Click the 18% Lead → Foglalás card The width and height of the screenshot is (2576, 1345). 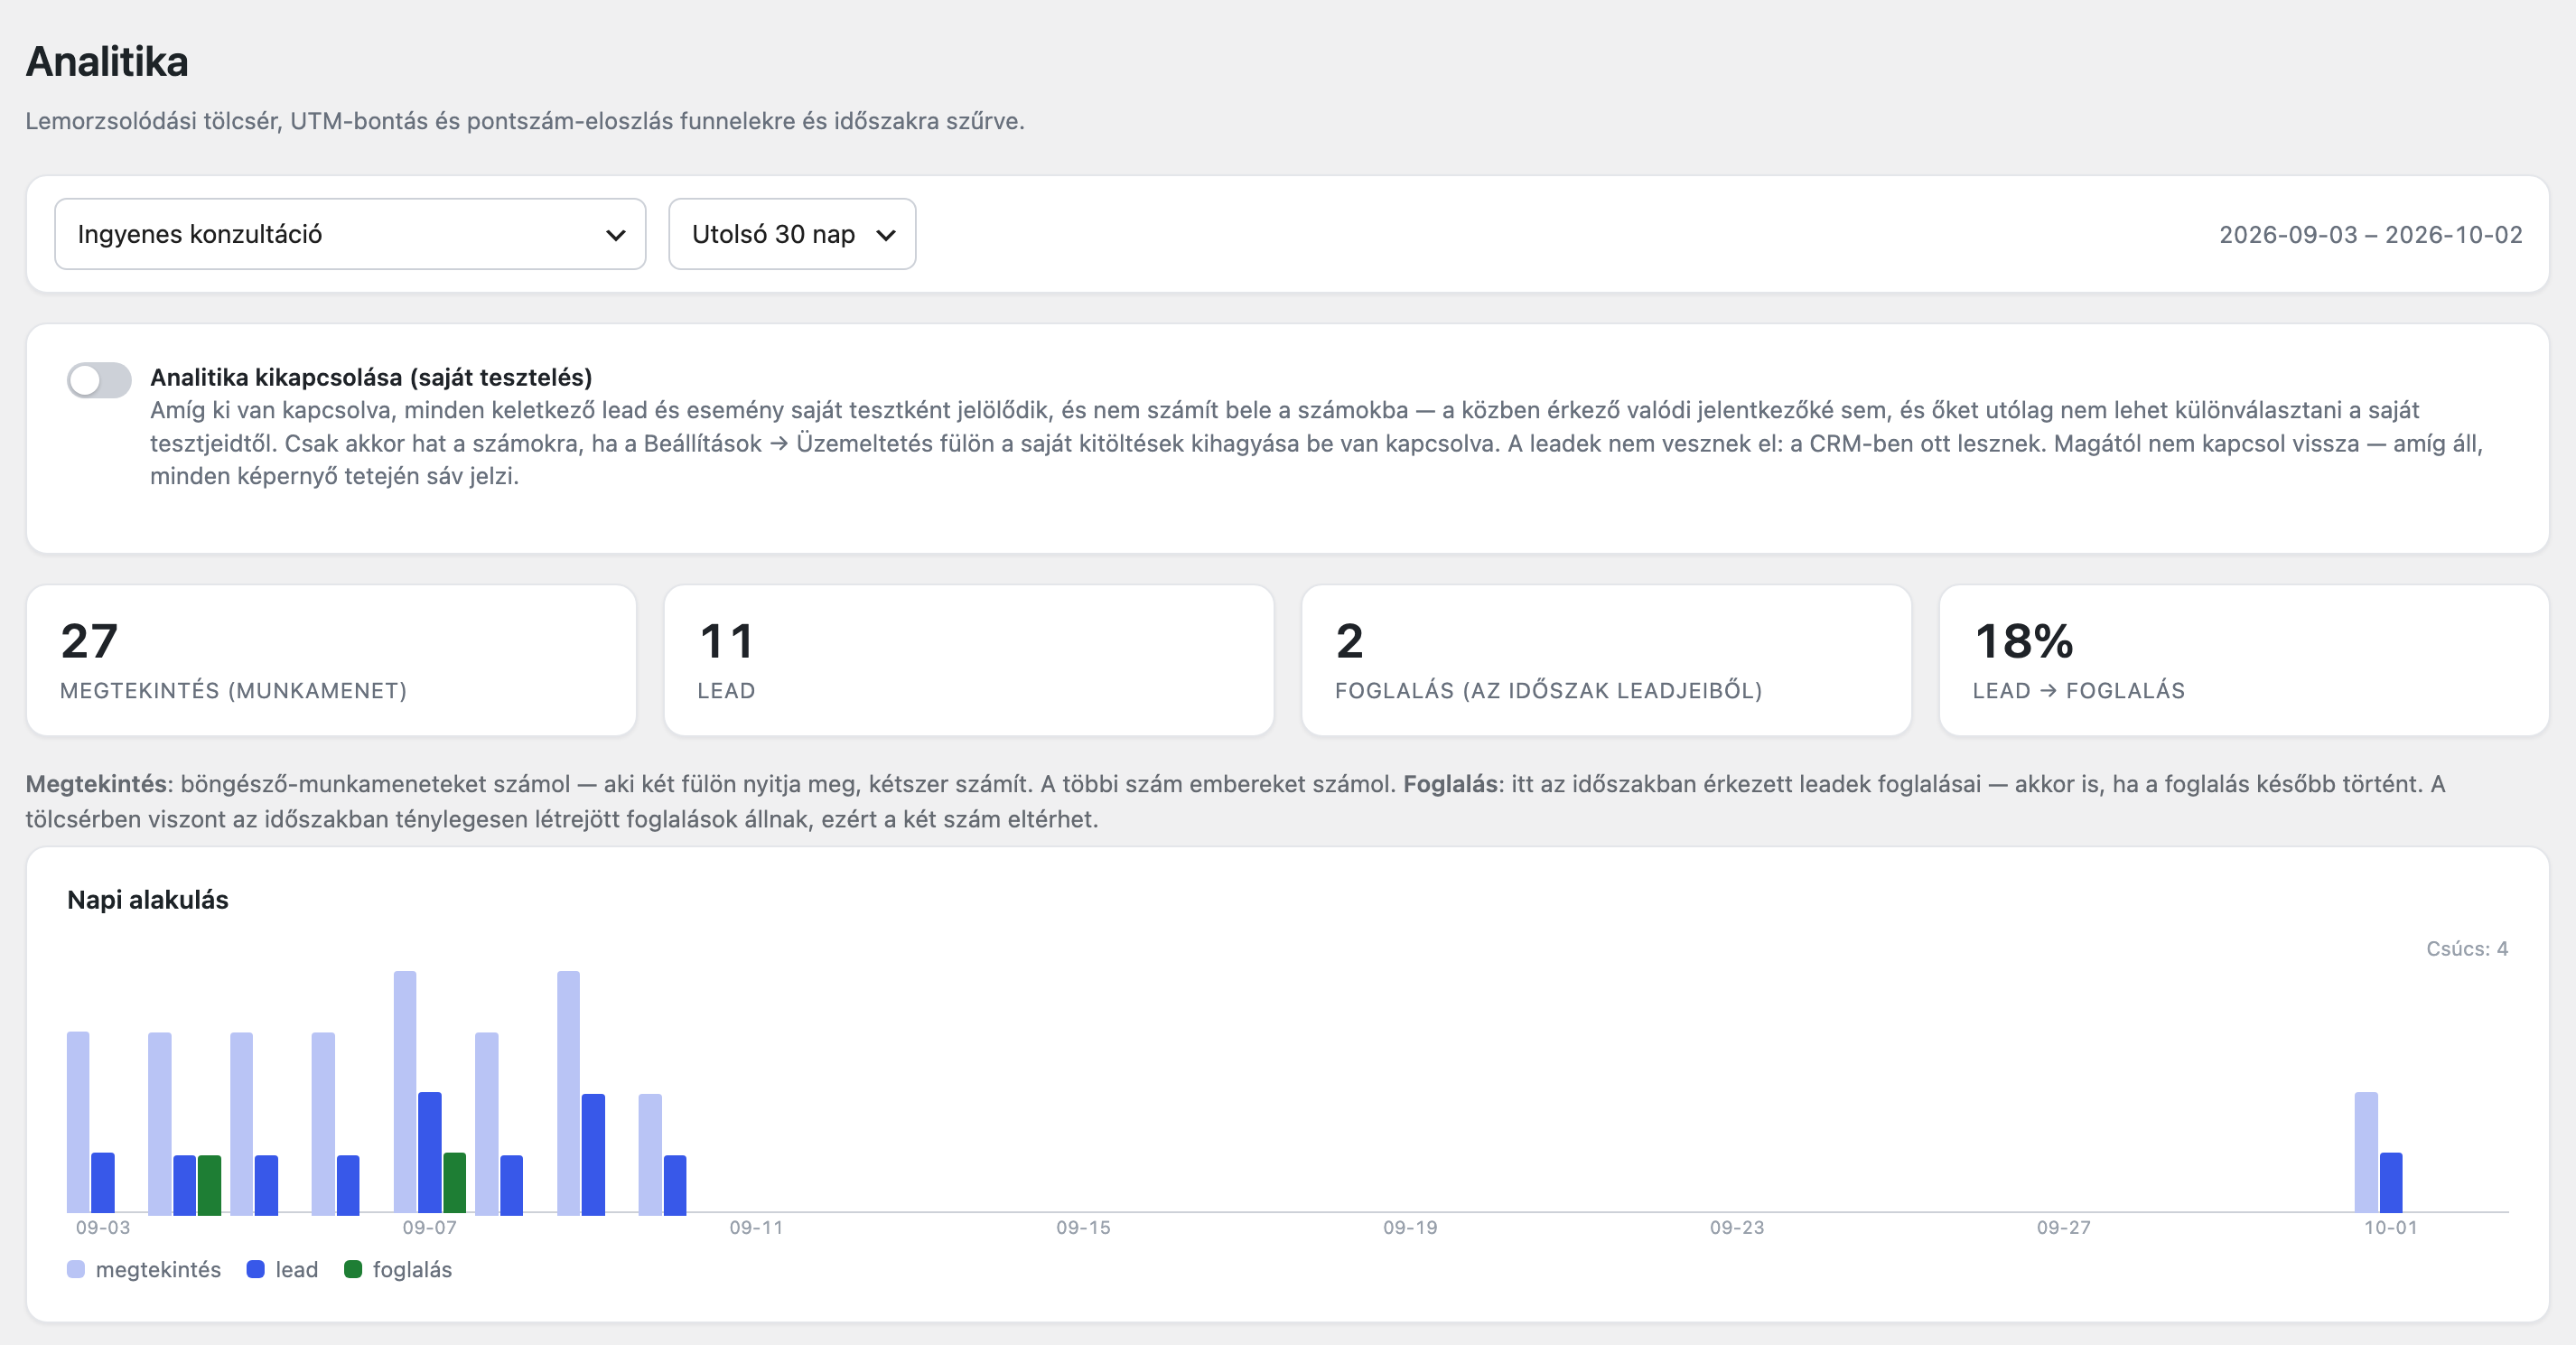pos(2244,660)
